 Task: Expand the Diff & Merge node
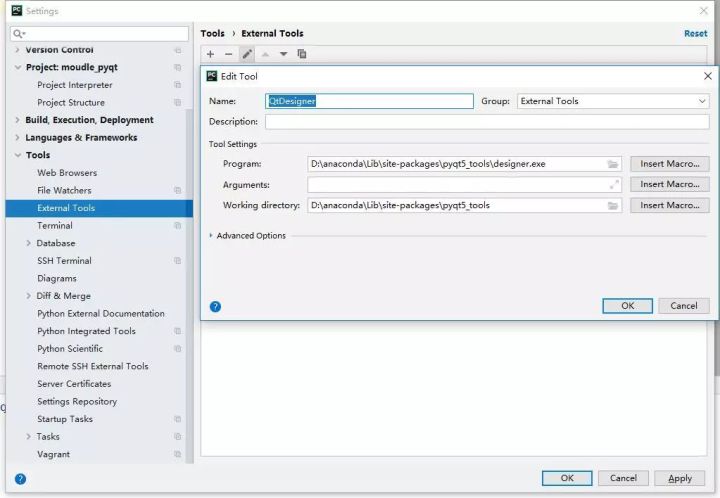(28, 296)
